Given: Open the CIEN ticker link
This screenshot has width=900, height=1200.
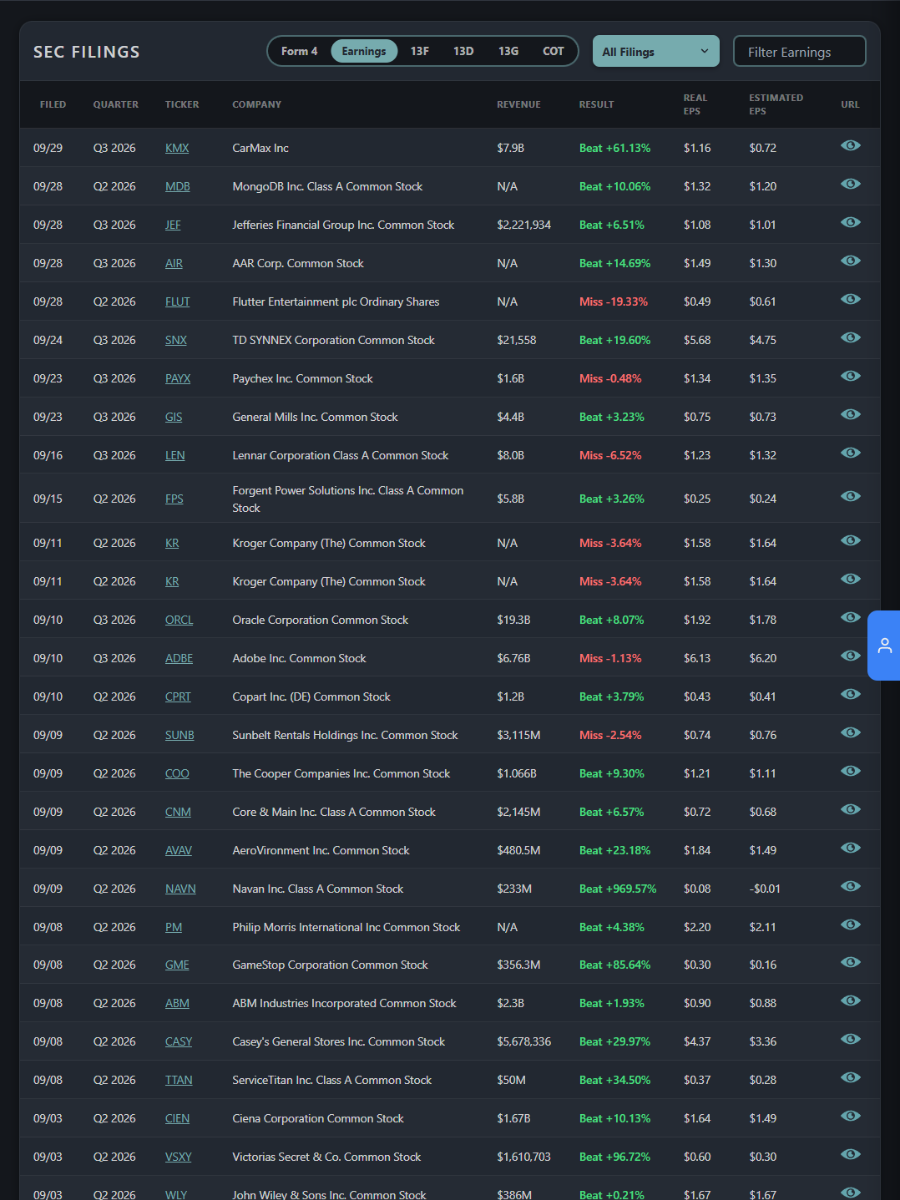Looking at the screenshot, I should [x=177, y=1119].
